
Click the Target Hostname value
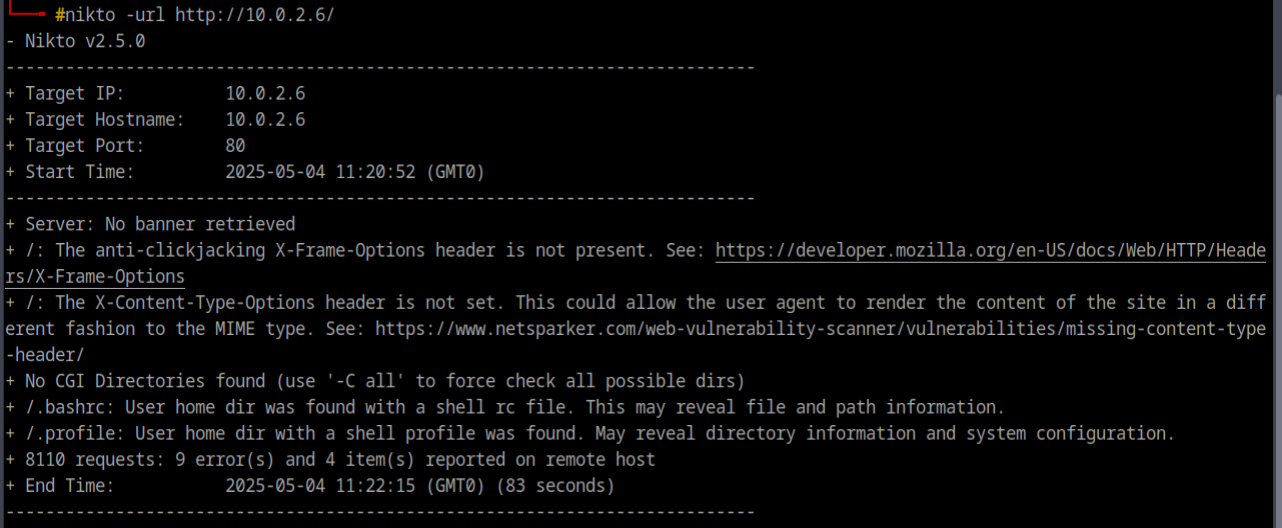point(265,119)
